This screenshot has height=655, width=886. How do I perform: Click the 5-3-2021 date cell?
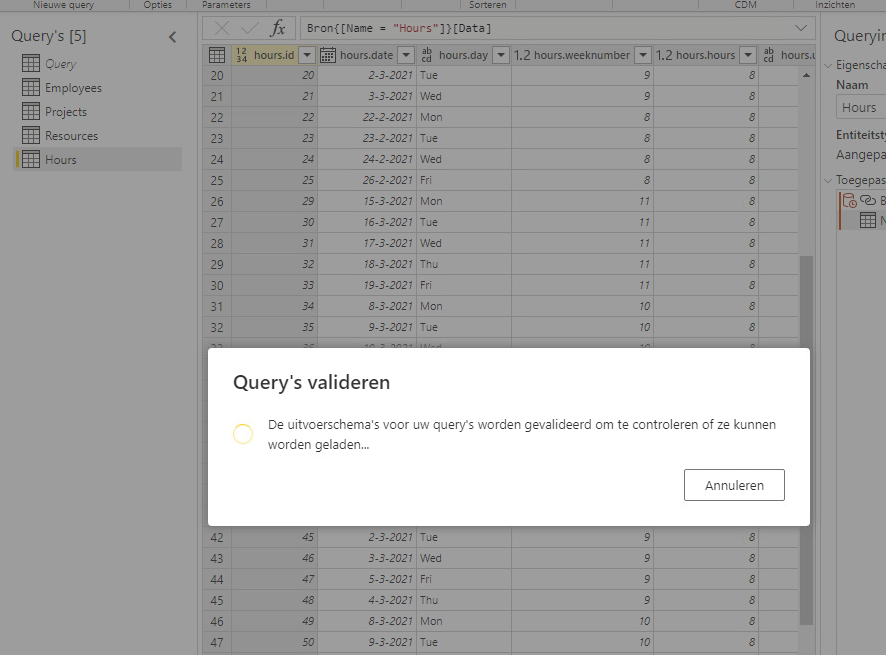367,579
